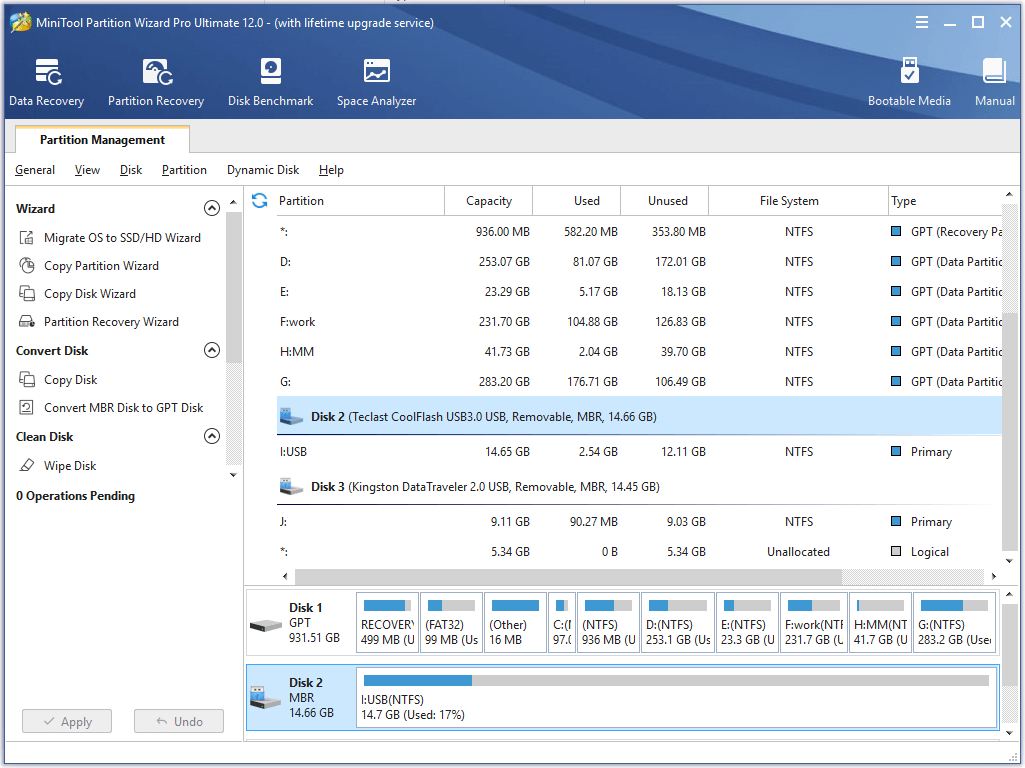The width and height of the screenshot is (1025, 768).
Task: Select the G:(NTFS) 283.2 GB partition block
Action: pyautogui.click(x=954, y=622)
